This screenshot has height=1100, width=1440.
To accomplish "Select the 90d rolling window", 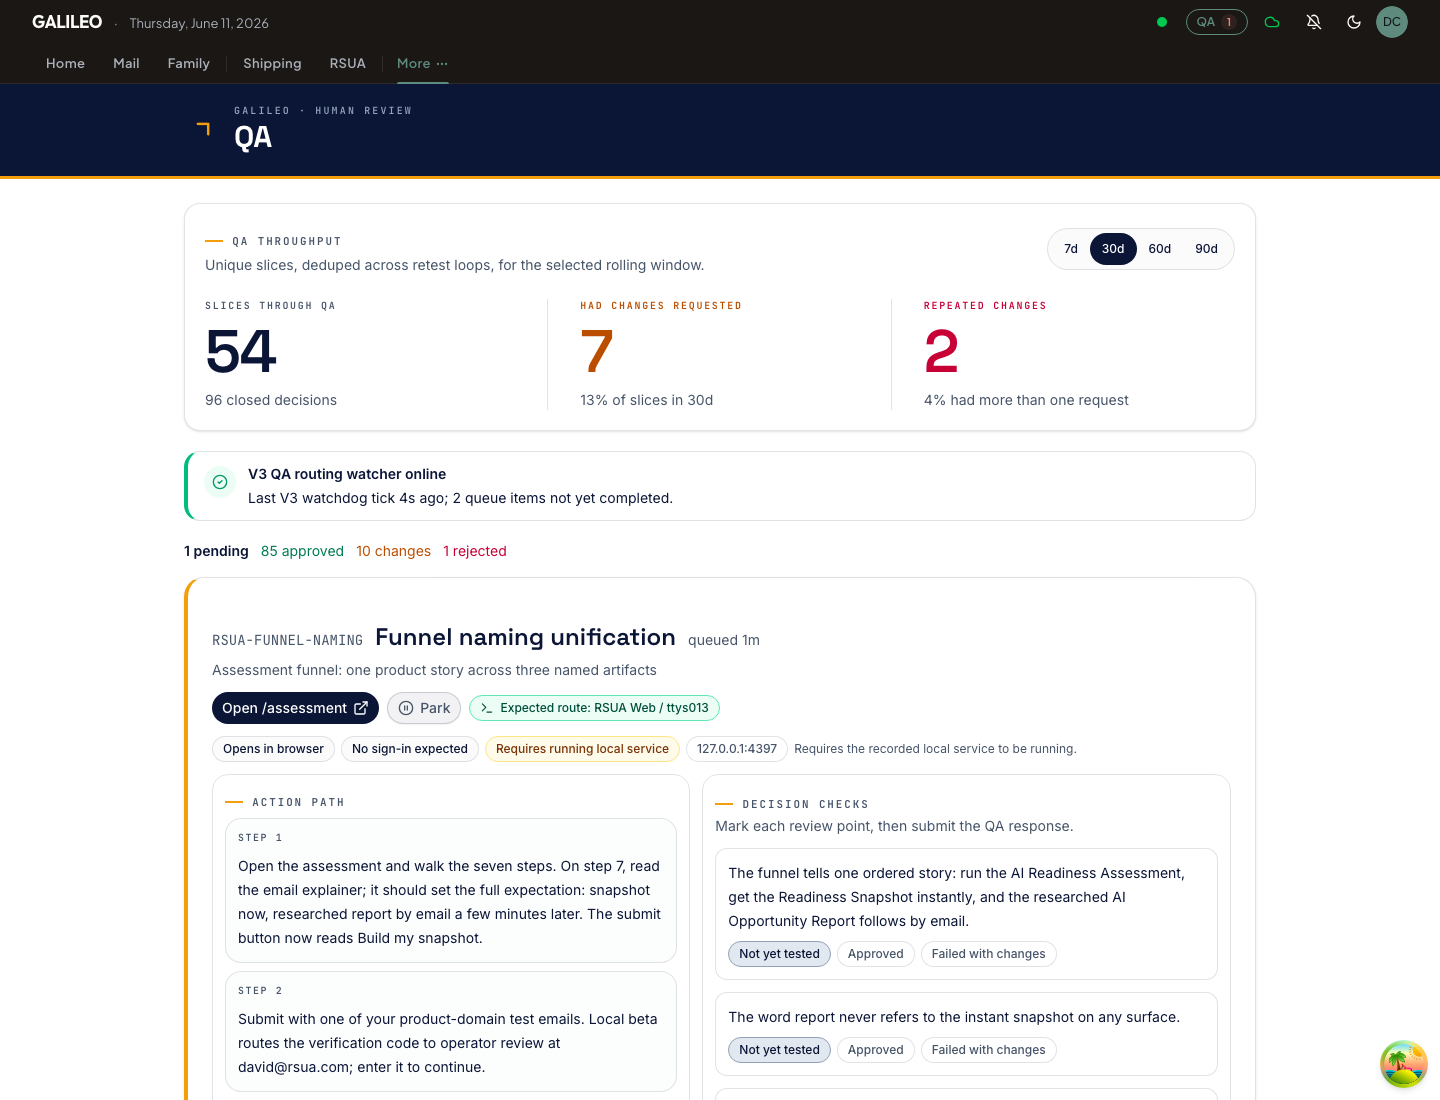I will tap(1207, 249).
